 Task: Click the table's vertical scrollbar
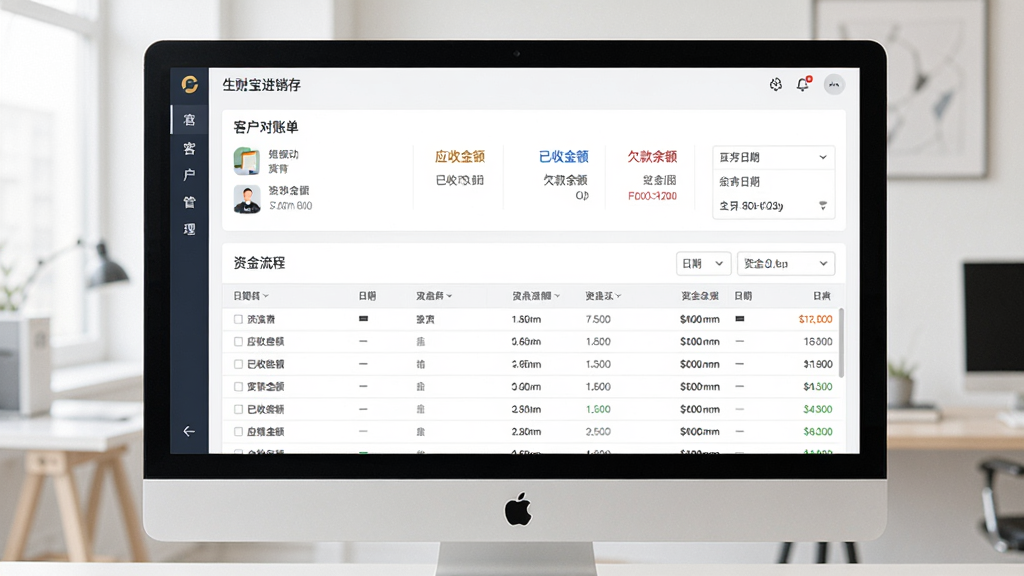point(841,343)
